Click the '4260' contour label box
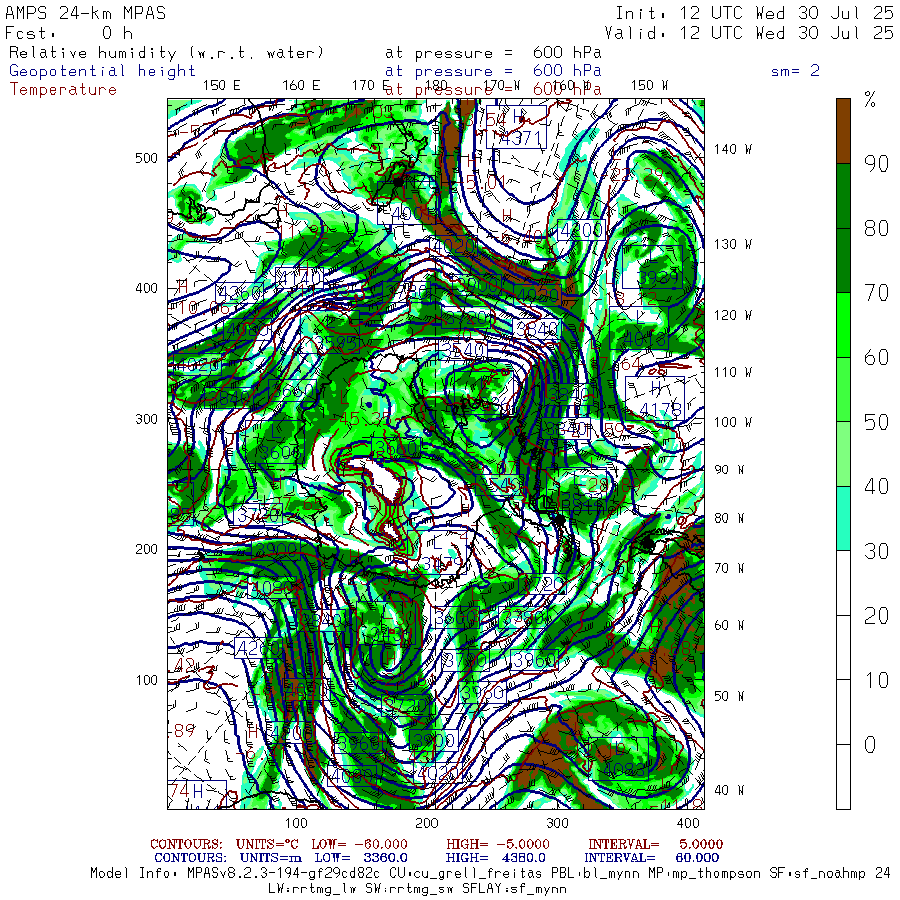Screen dimensions: 900x900 258,649
